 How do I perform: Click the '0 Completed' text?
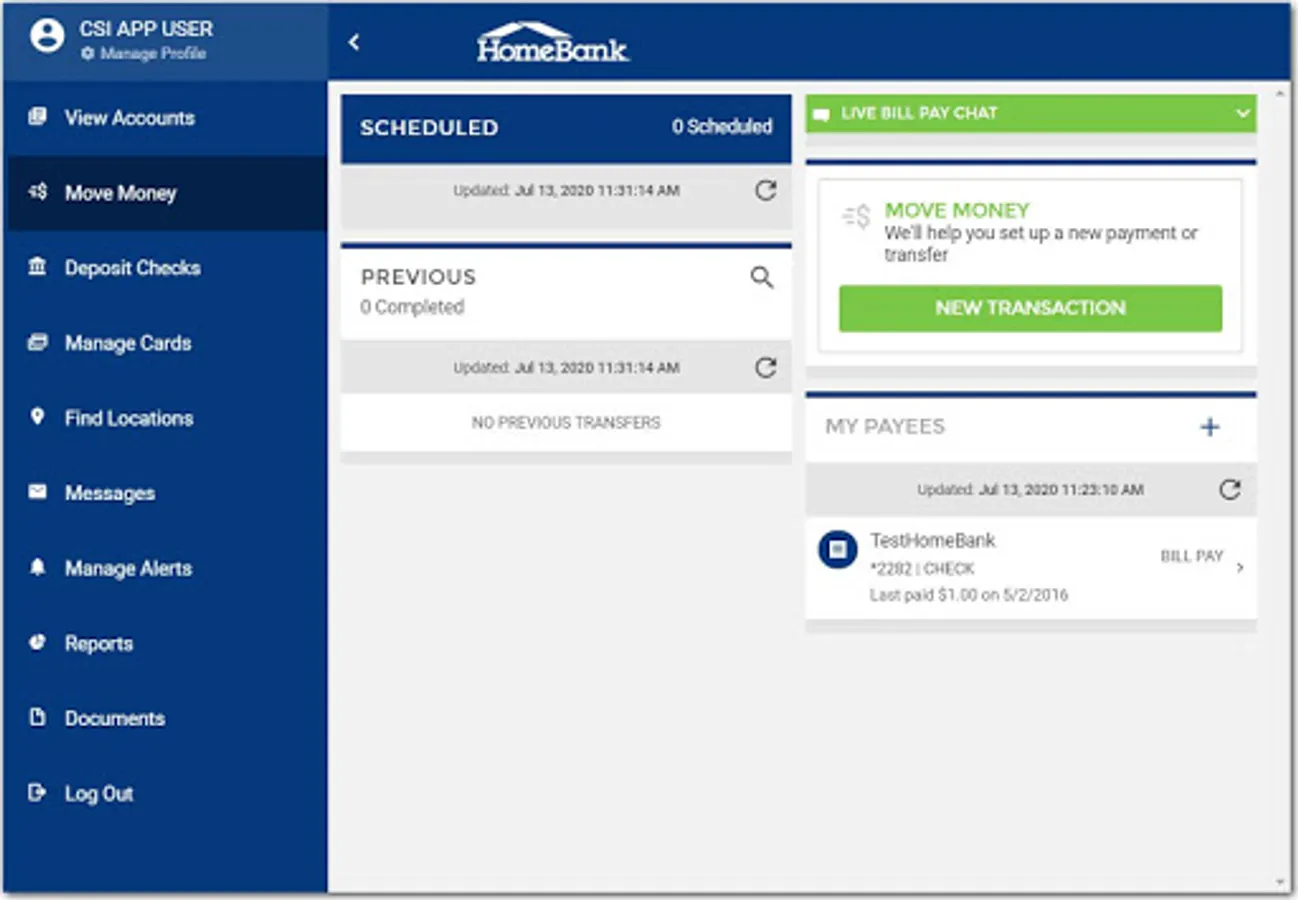[x=412, y=307]
